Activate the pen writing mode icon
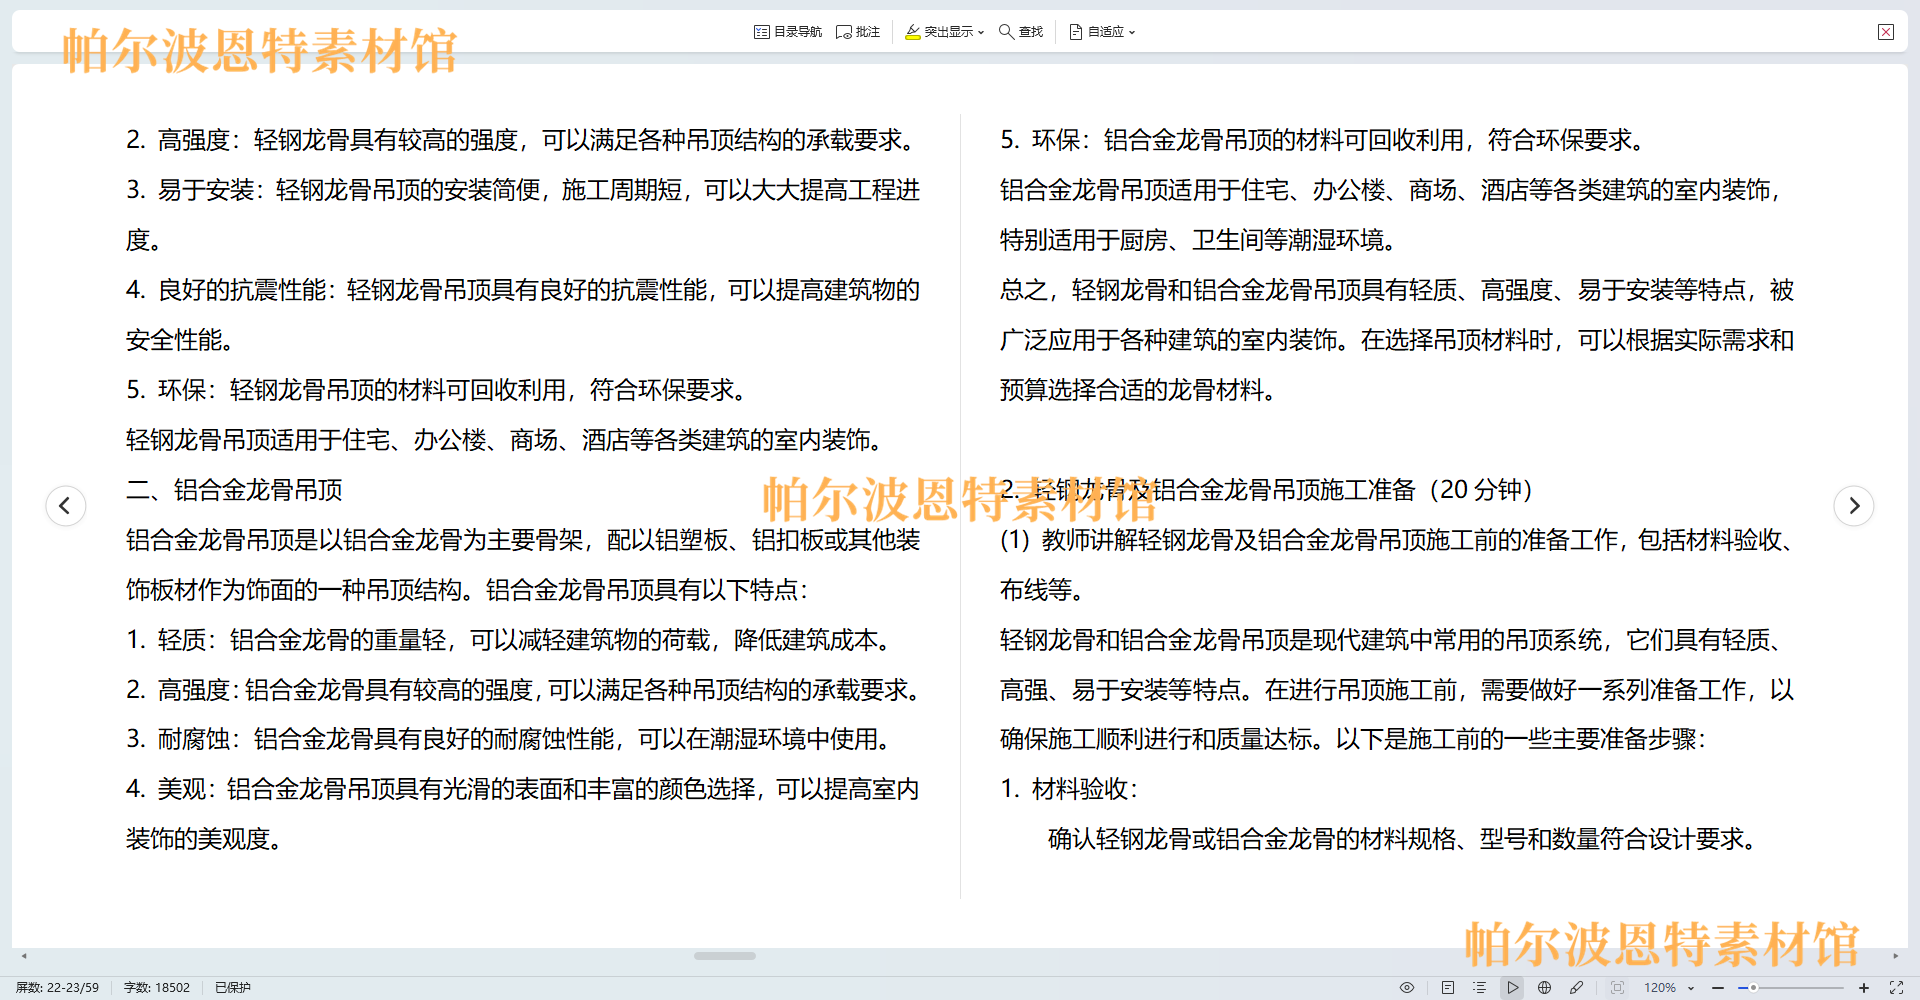 (1577, 987)
